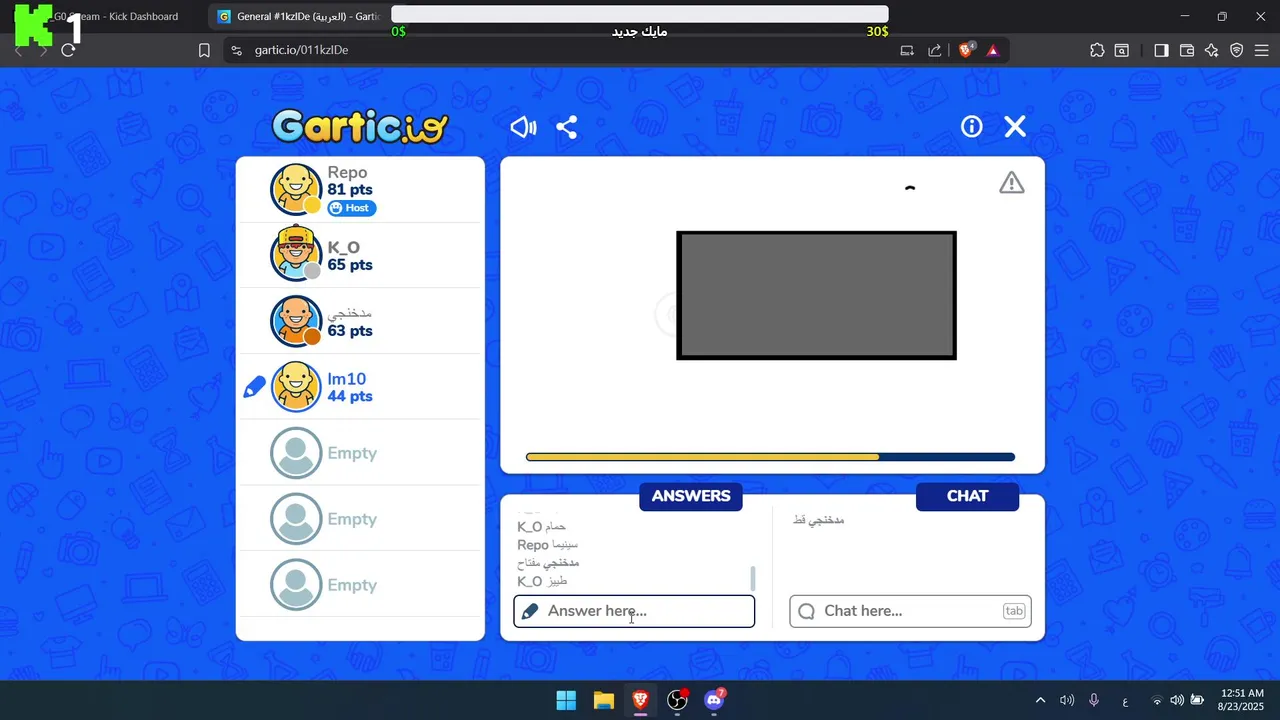Click the 'Host' badge under Repo
1280x720 pixels.
click(x=351, y=208)
